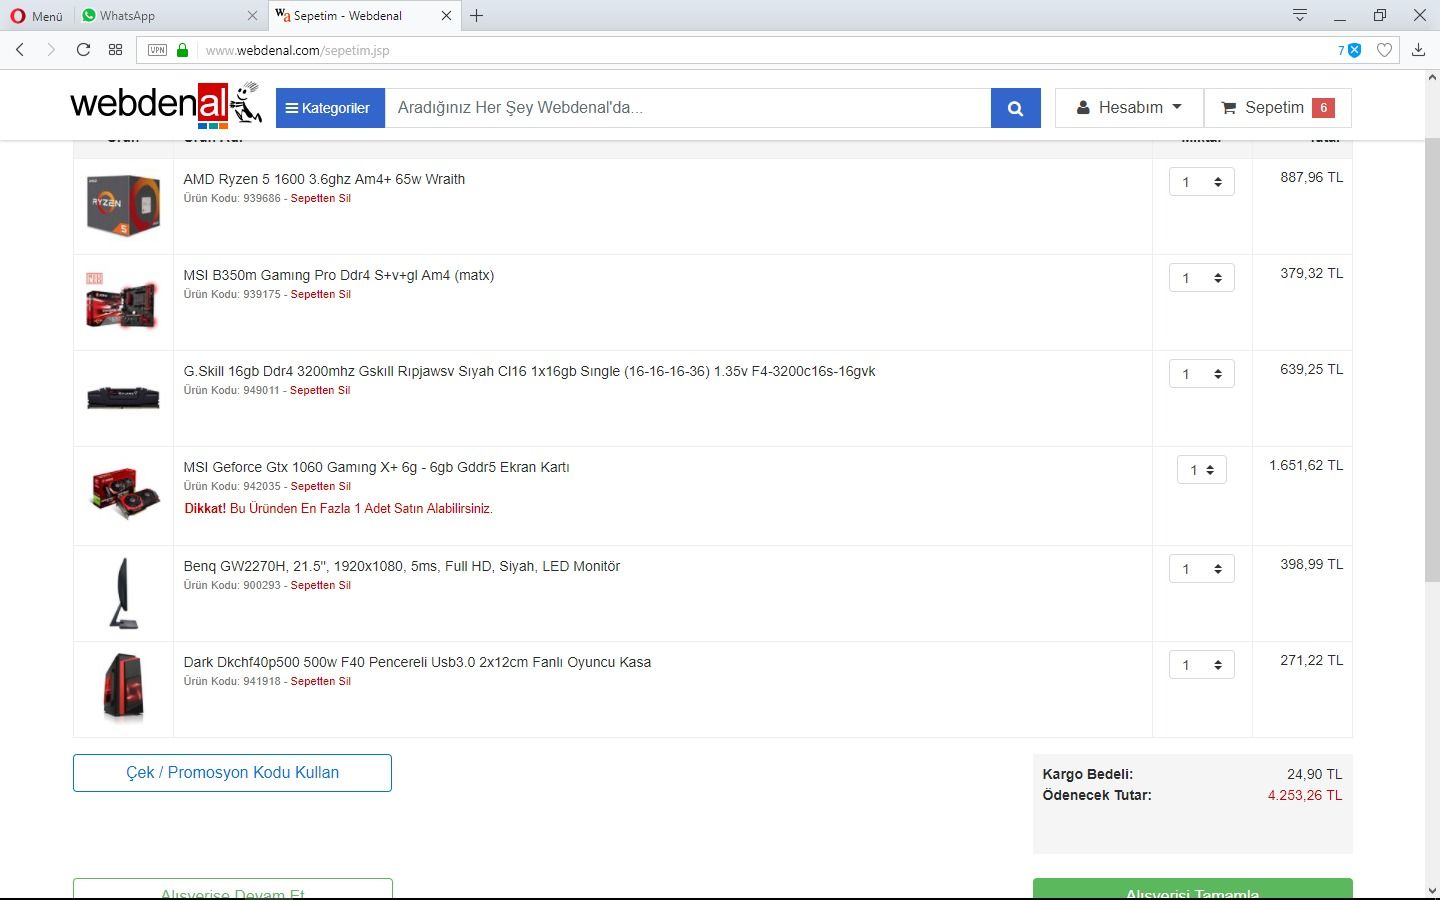The image size is (1440, 900).
Task: Remove MSI B350m motherboard from cart
Action: tap(320, 294)
